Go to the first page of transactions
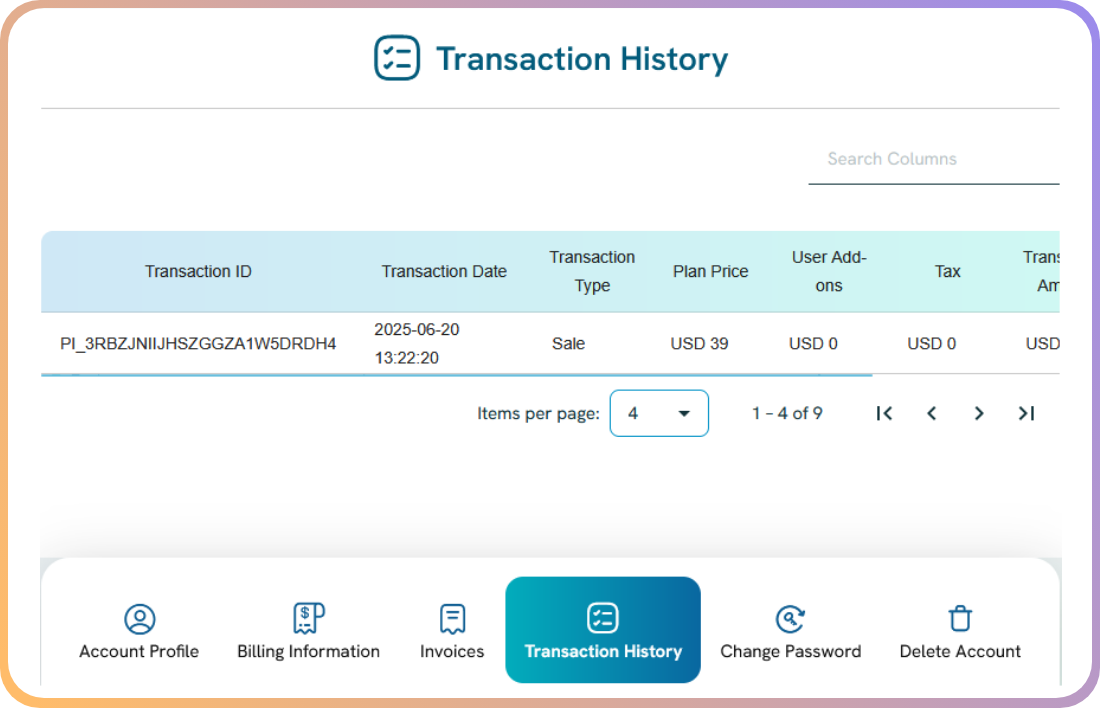The image size is (1100, 708). pos(884,413)
